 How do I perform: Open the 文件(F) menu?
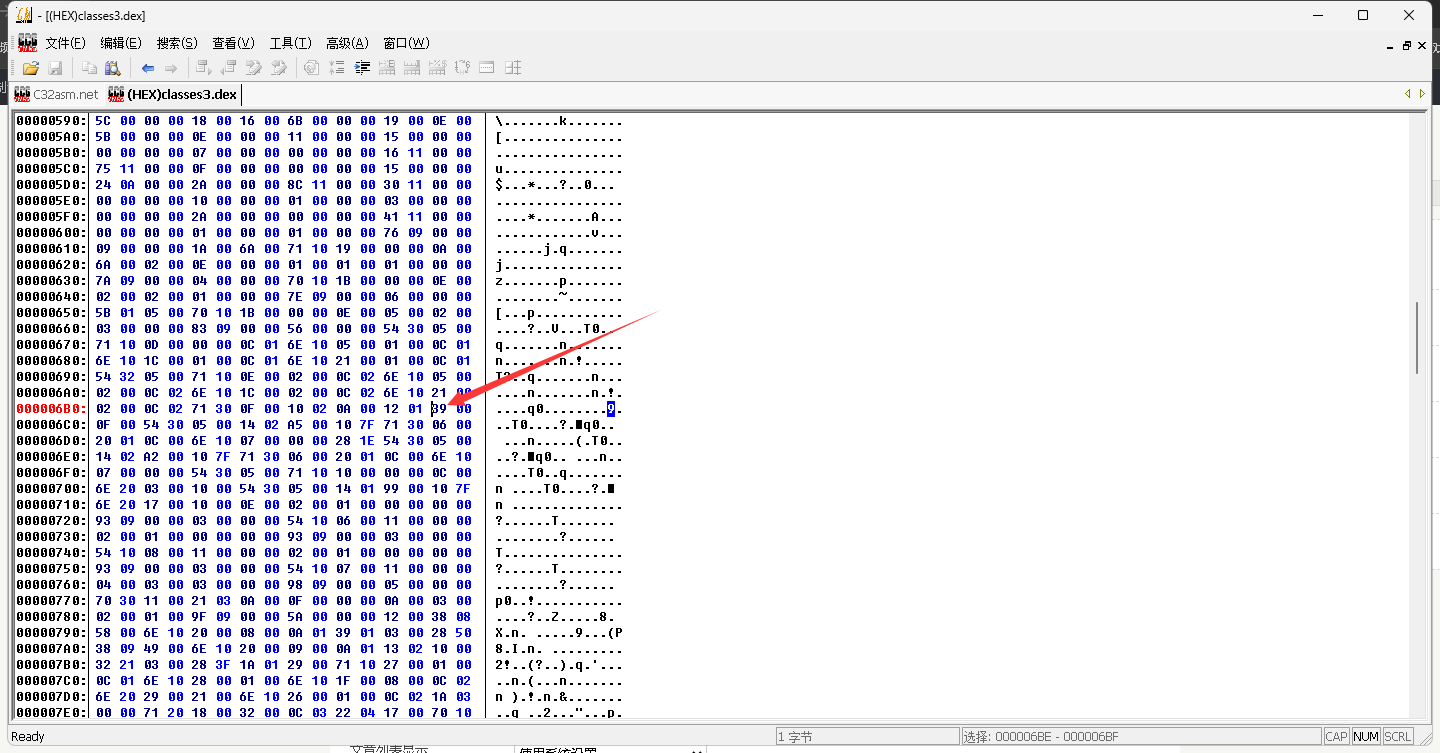(x=65, y=43)
